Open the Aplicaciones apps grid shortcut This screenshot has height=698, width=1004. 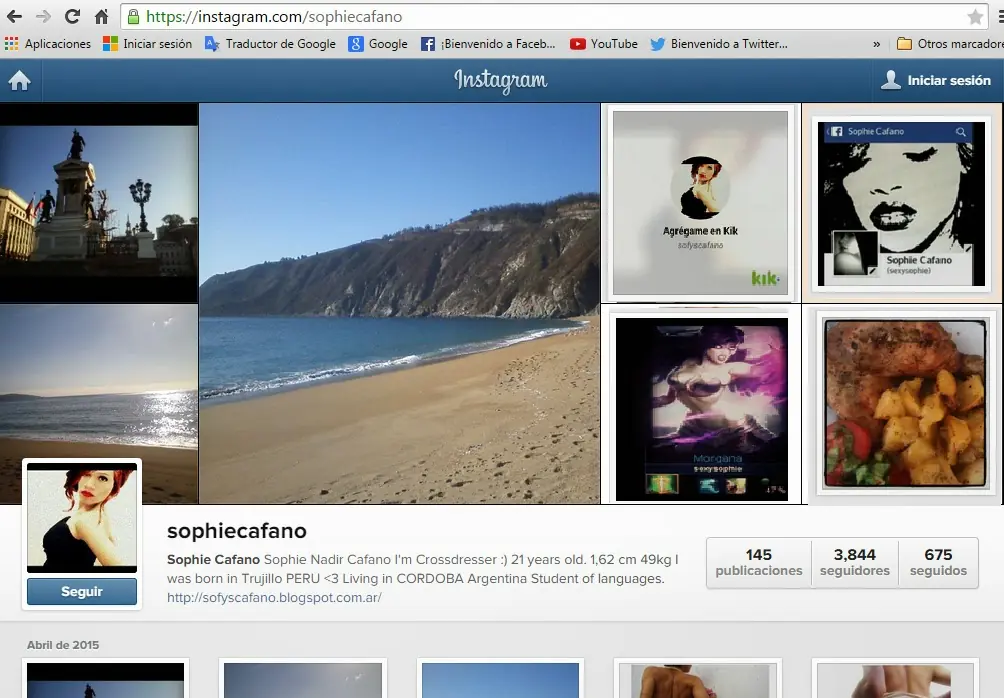[x=48, y=44]
